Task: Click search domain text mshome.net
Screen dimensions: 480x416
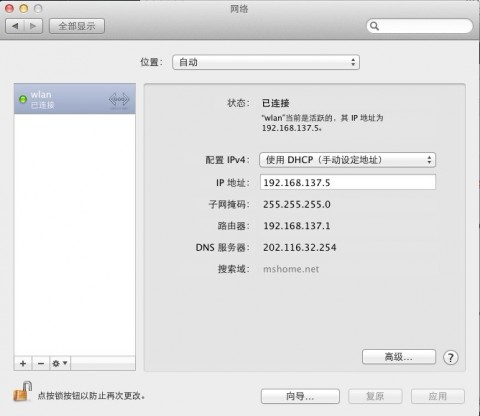Action: point(291,269)
